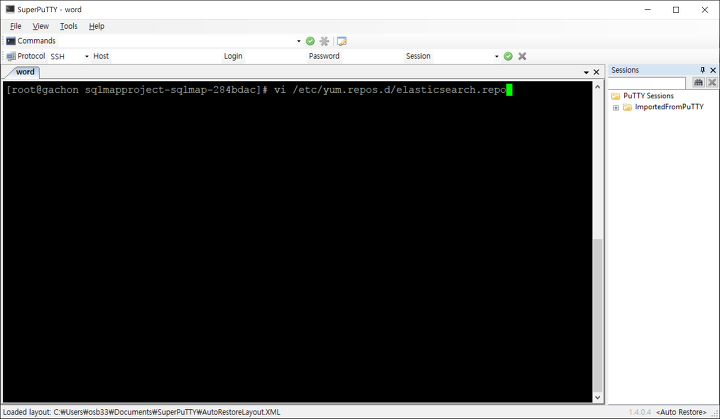Click the Password input field

(x=372, y=56)
